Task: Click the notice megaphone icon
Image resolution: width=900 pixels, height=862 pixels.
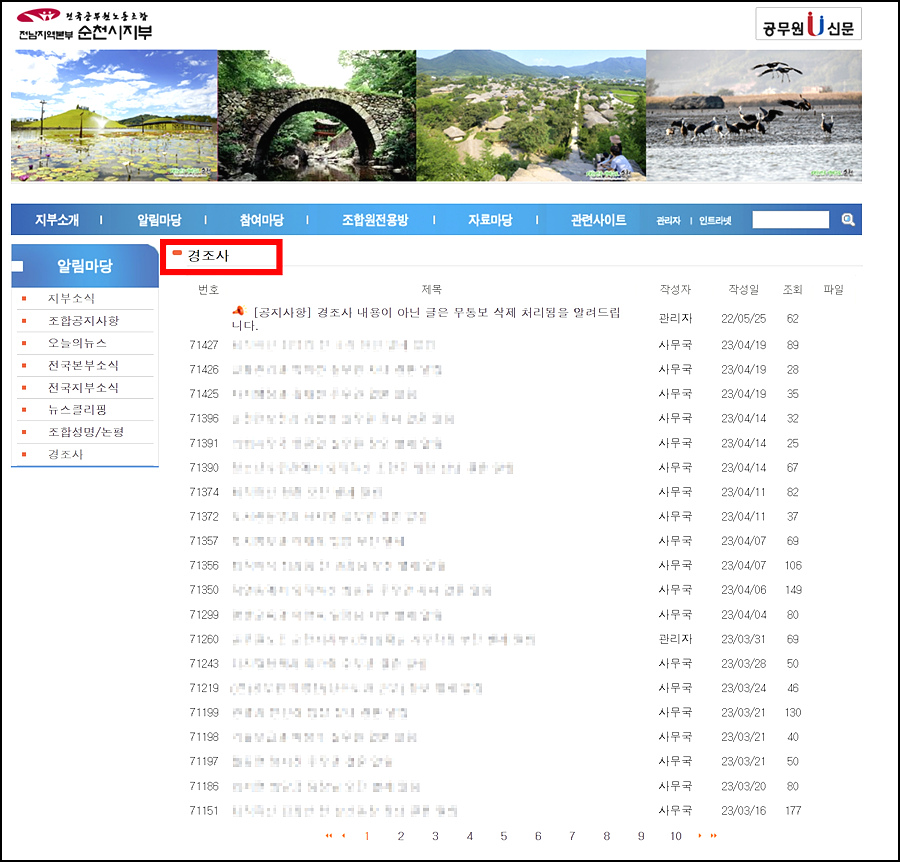Action: click(x=238, y=310)
